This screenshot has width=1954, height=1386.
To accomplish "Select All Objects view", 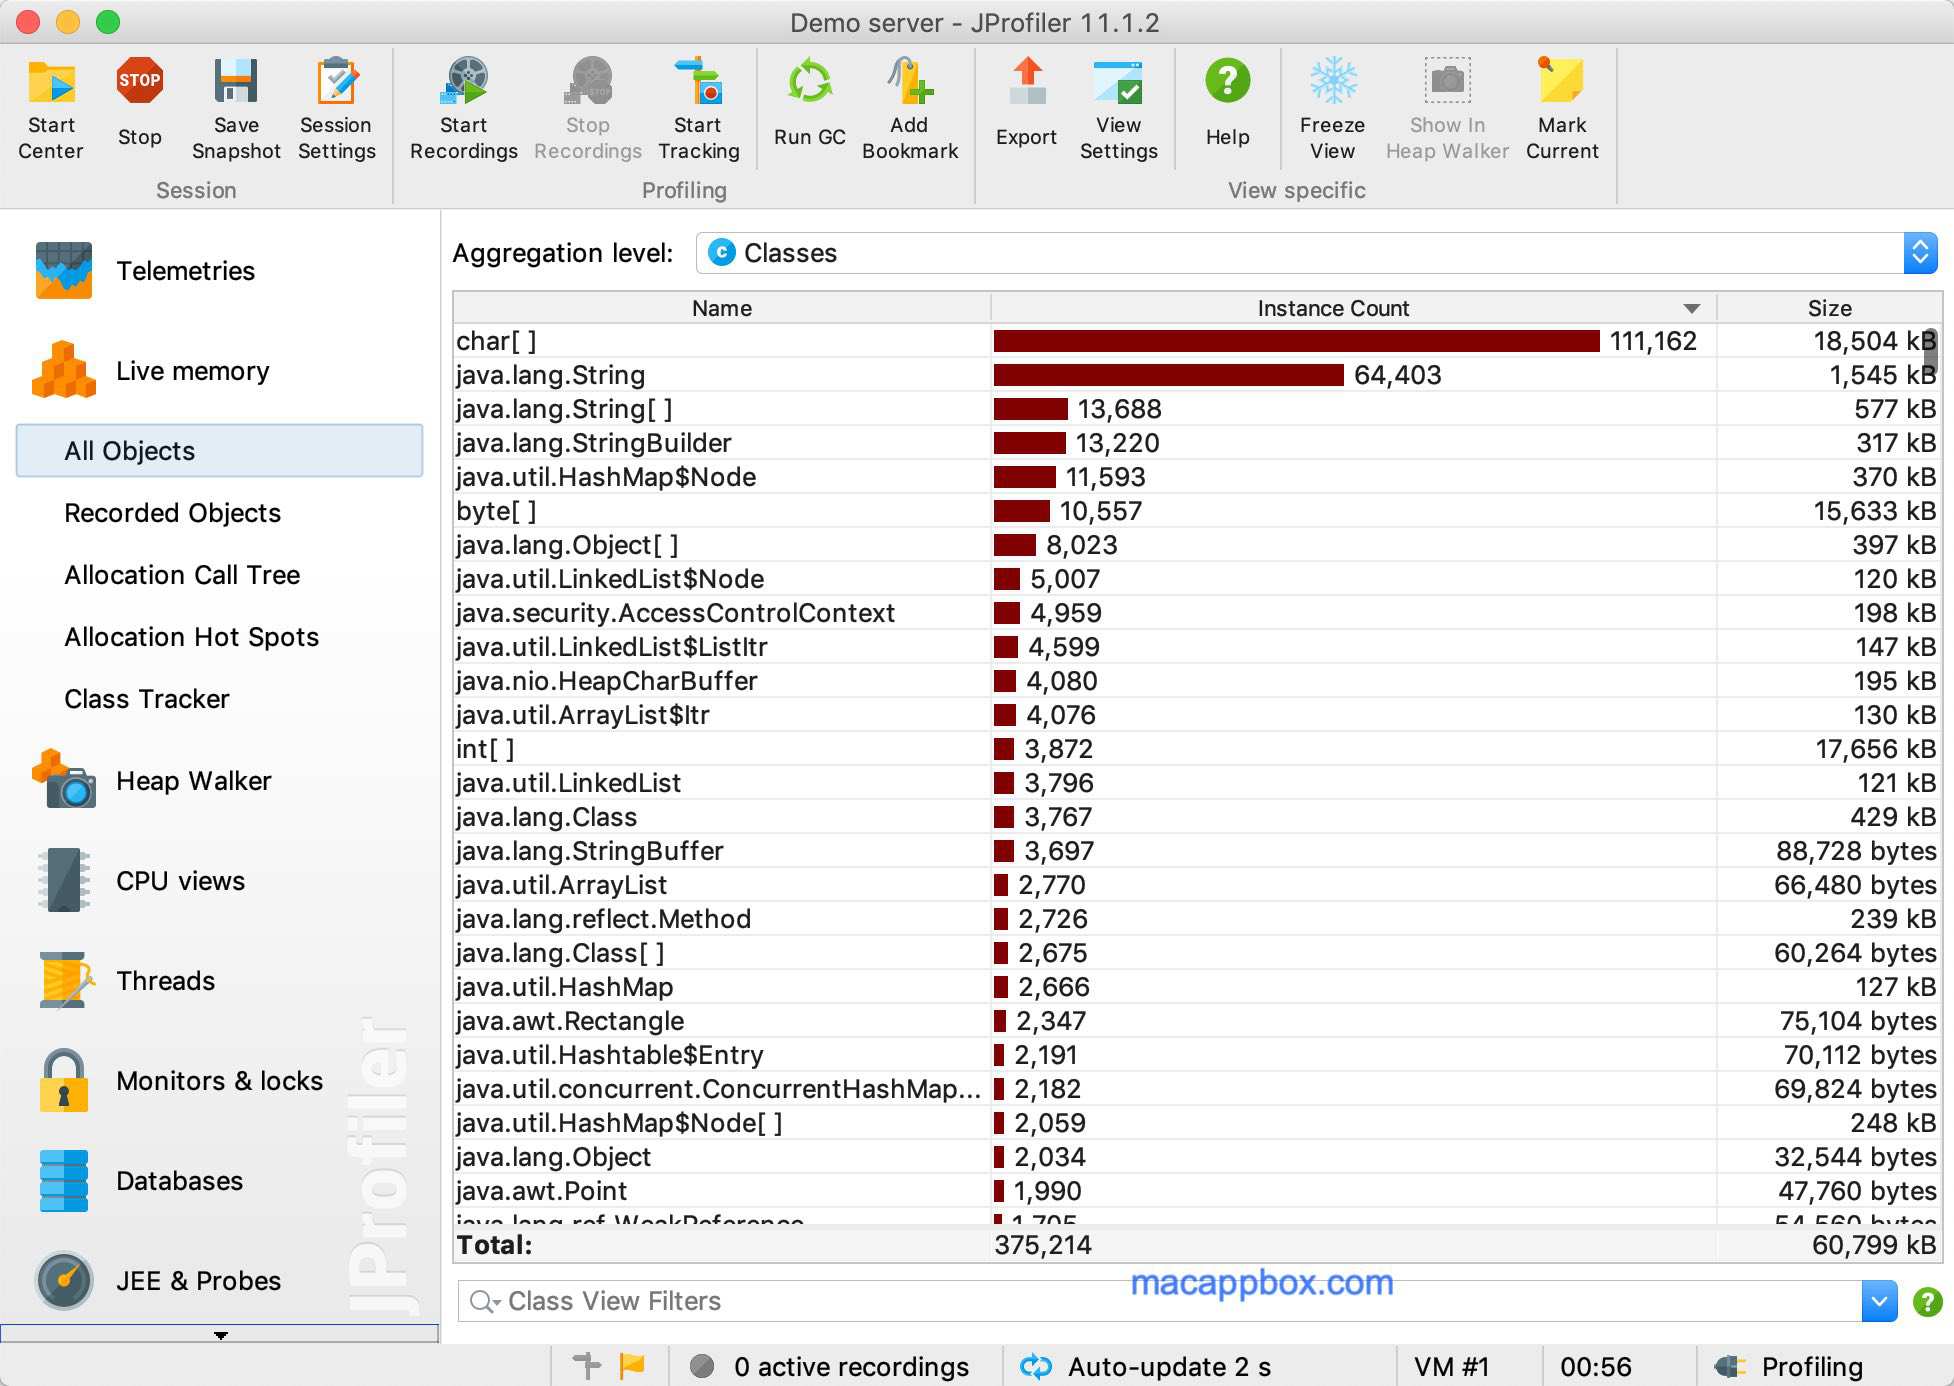I will click(220, 451).
